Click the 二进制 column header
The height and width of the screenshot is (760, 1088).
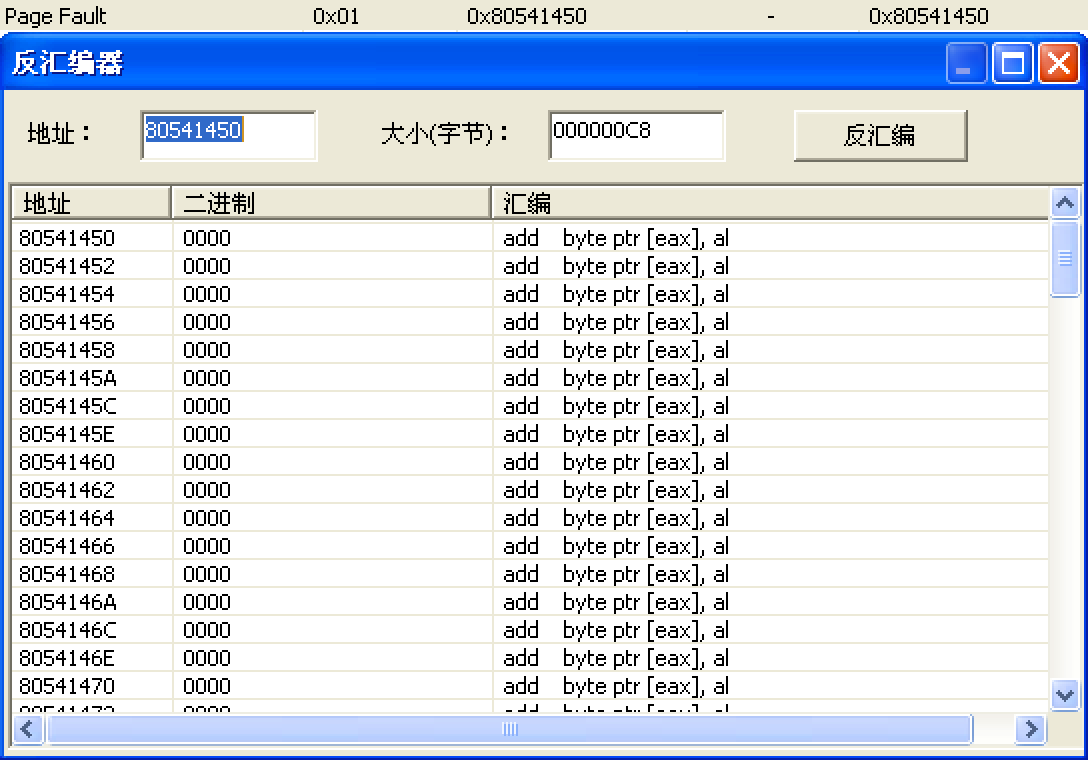[330, 202]
